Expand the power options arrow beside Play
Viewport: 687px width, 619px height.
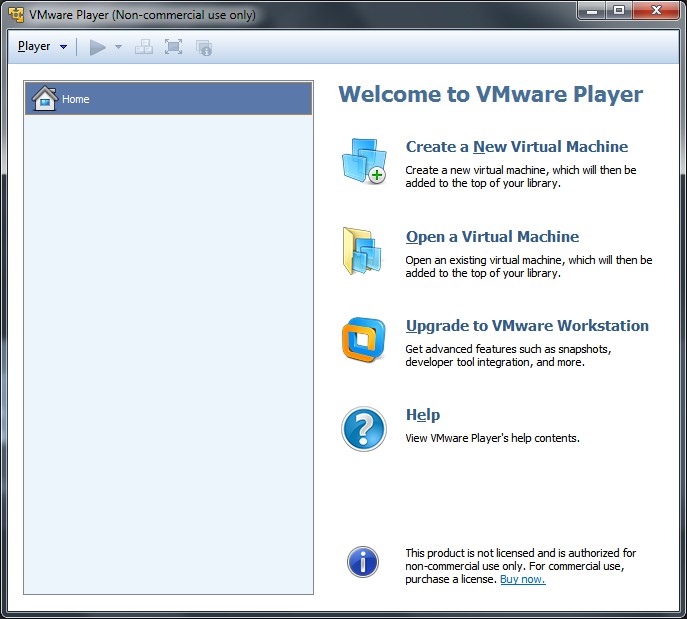pyautogui.click(x=118, y=47)
